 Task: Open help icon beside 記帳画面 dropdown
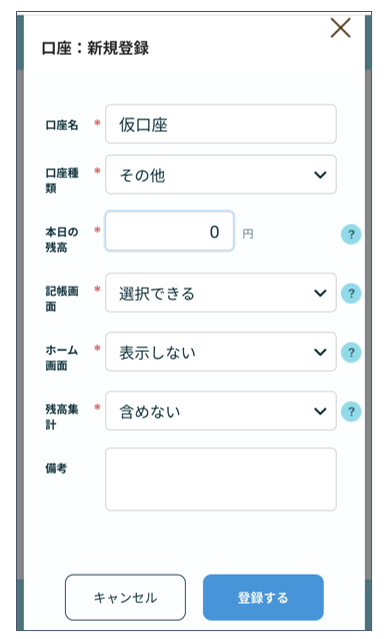pos(351,293)
